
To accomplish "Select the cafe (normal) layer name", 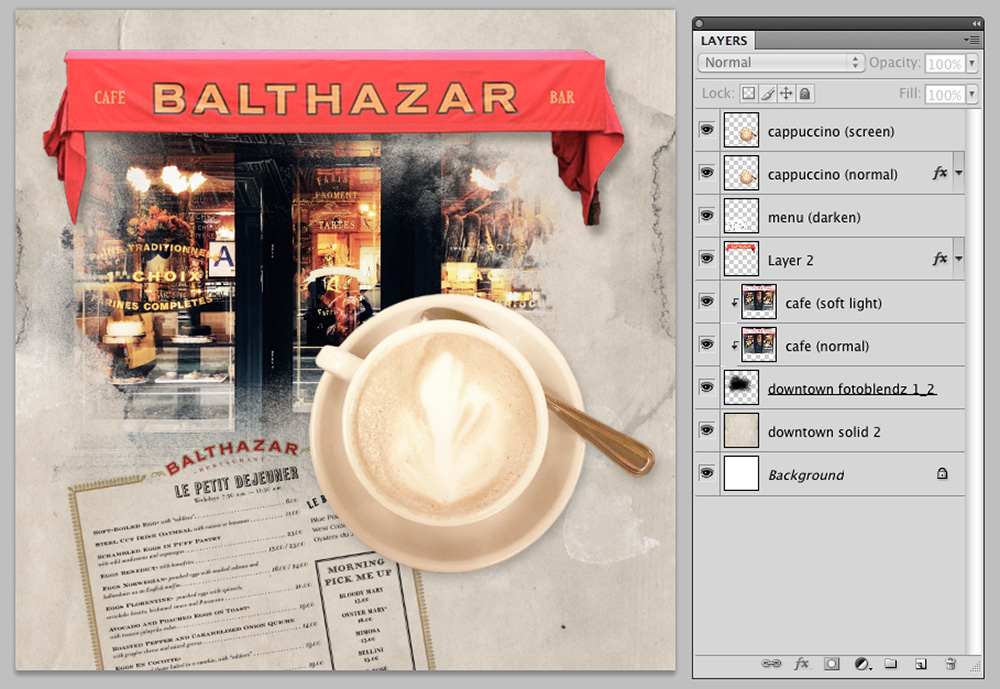I will click(x=827, y=346).
